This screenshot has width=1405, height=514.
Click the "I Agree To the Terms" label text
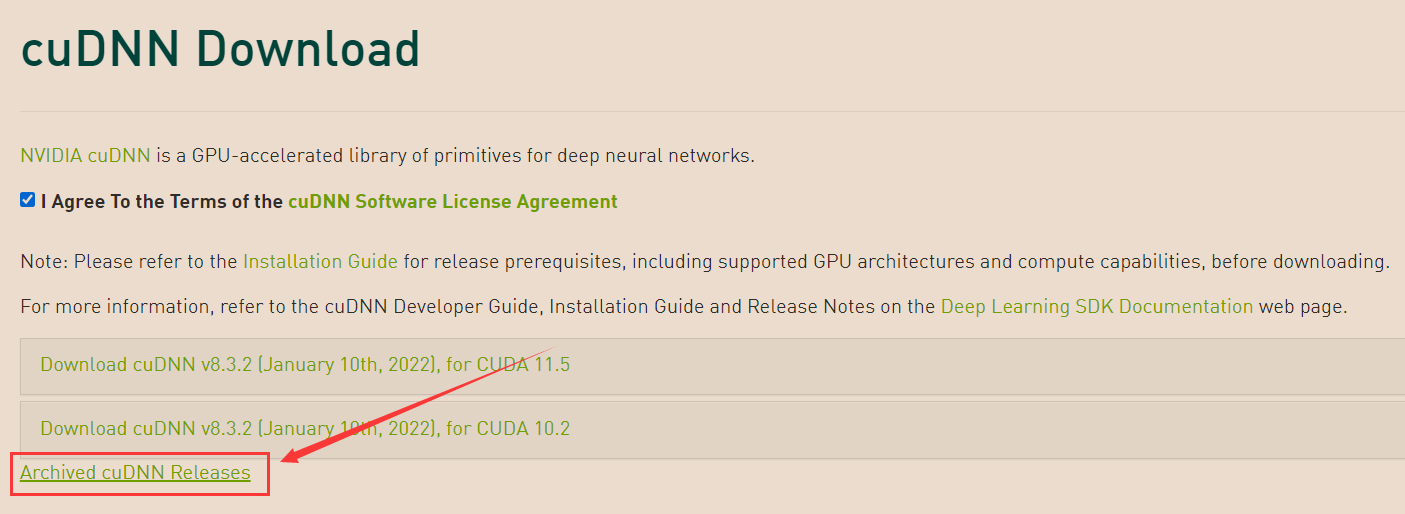pyautogui.click(x=162, y=201)
